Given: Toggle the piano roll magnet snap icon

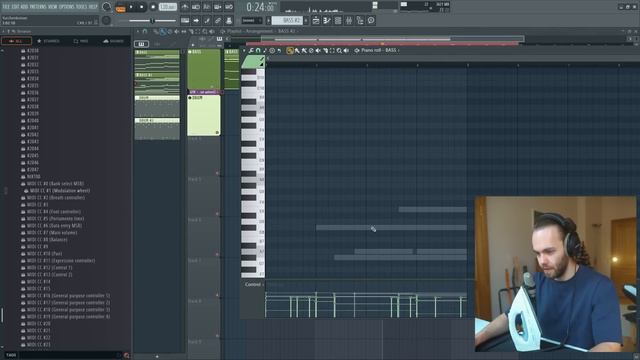Looking at the screenshot, I should coord(258,51).
